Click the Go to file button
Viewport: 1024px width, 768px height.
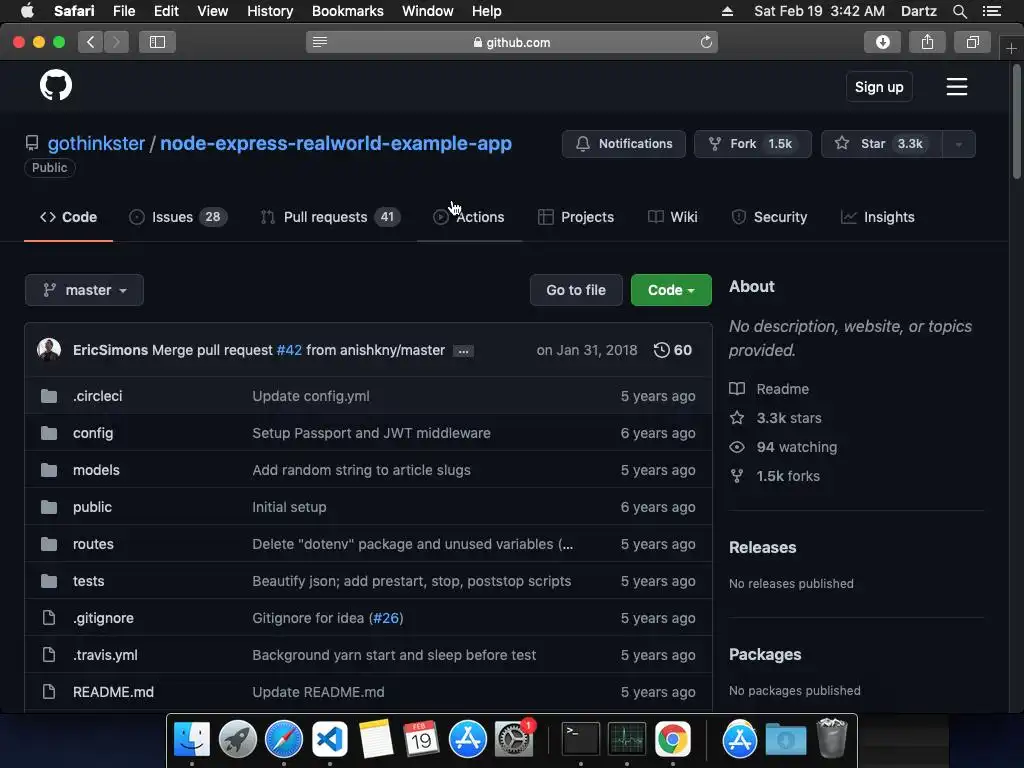point(576,290)
